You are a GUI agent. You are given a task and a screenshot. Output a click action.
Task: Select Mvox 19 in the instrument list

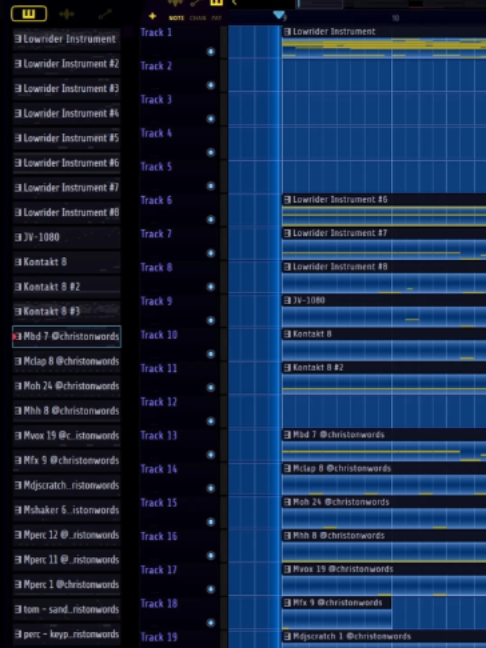(x=67, y=436)
